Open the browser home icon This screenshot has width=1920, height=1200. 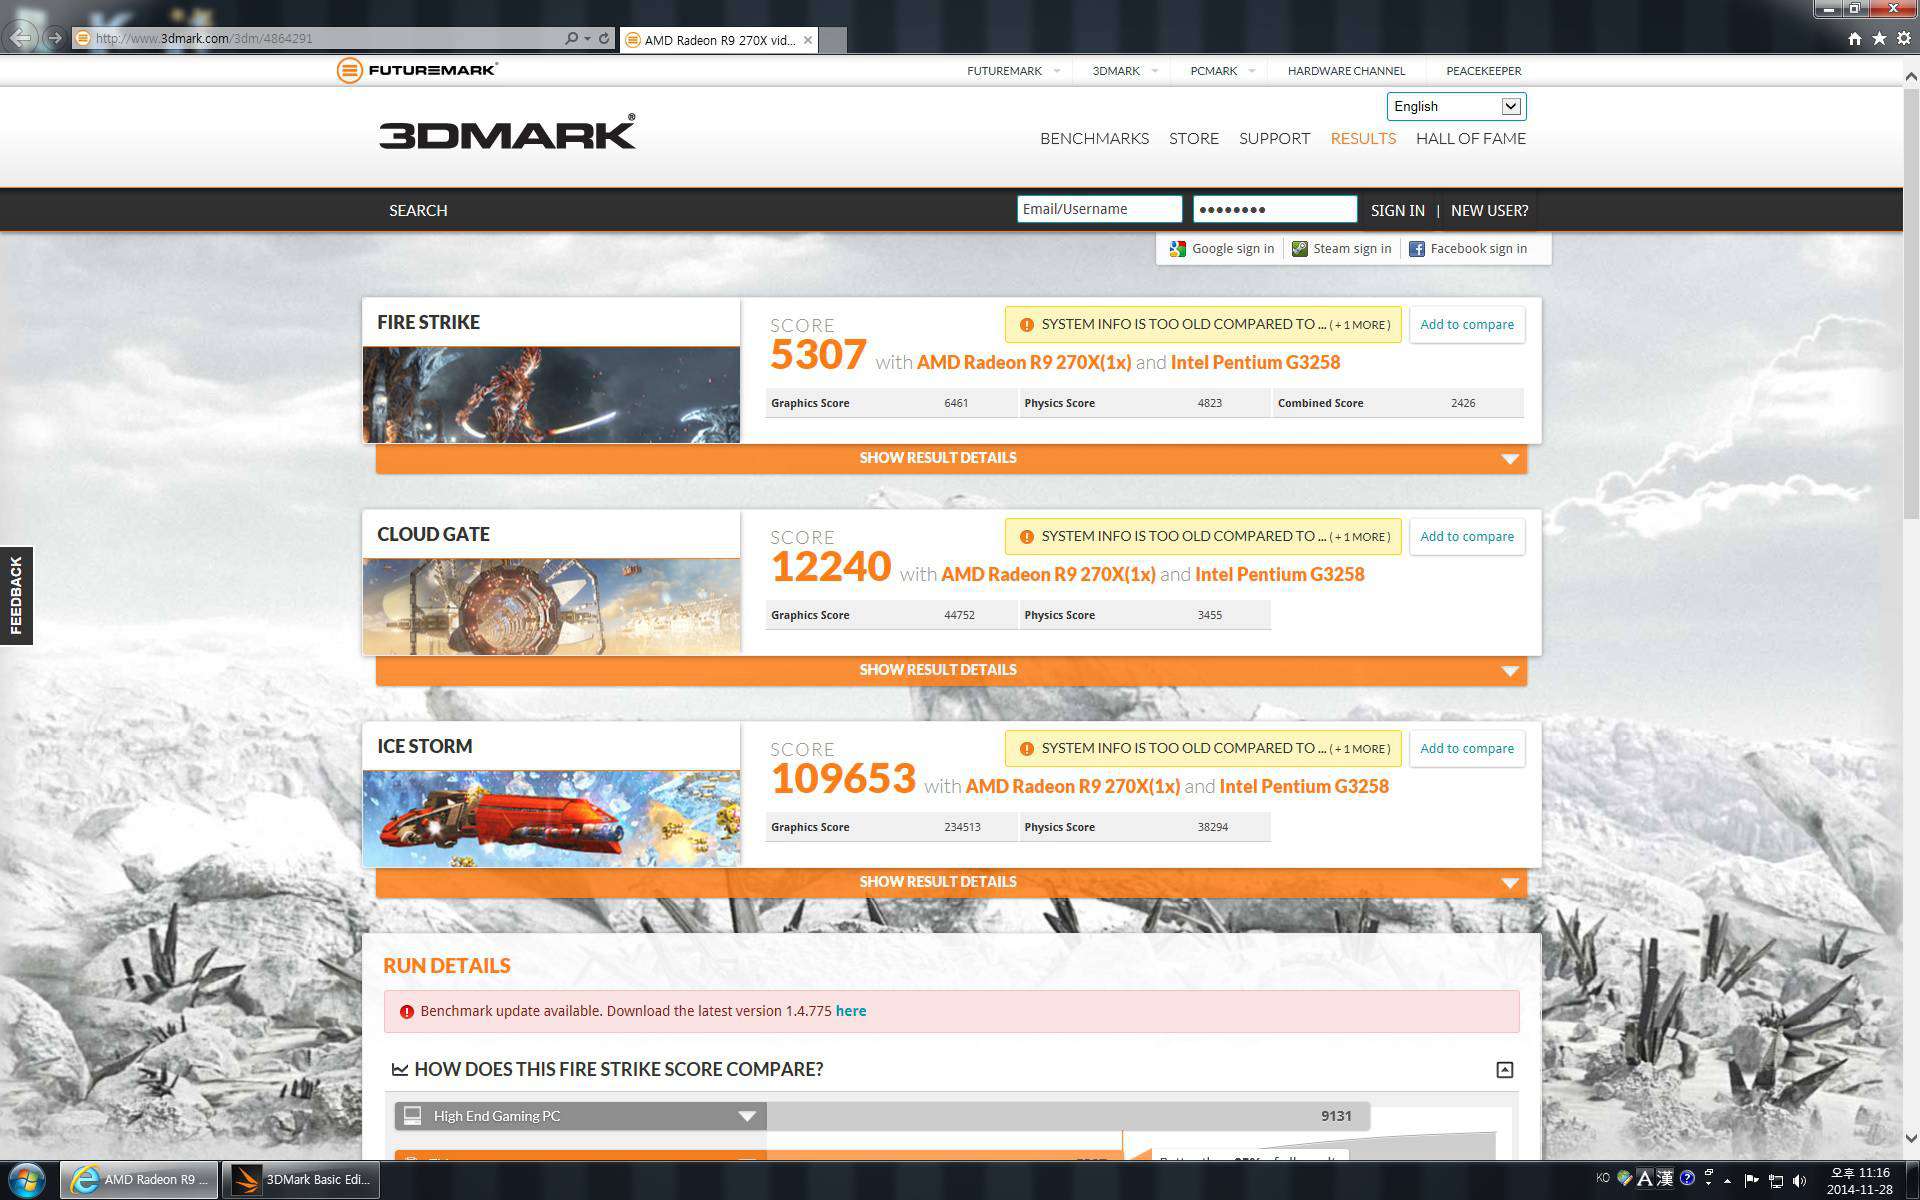[x=1855, y=38]
